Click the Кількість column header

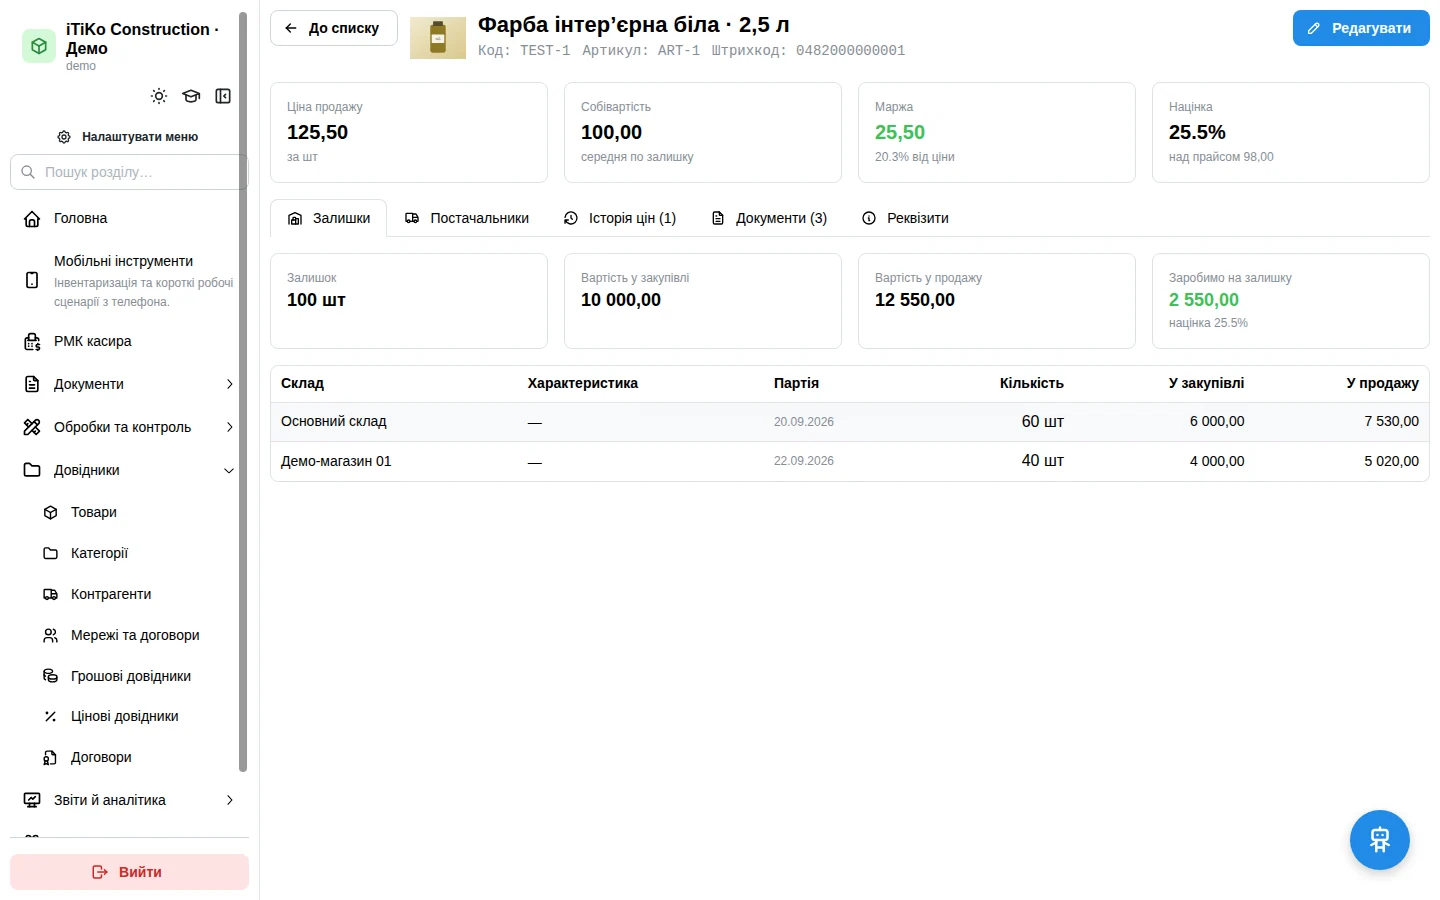coord(1031,383)
